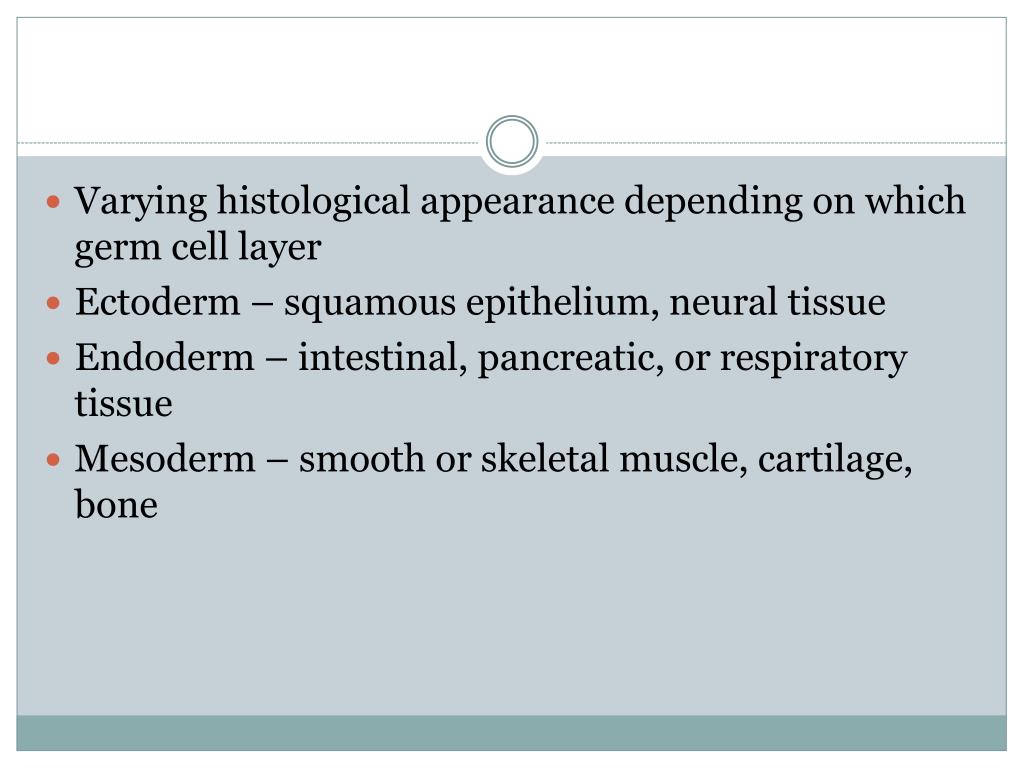
Task: Click the circle ornament at slide top
Action: (x=512, y=141)
